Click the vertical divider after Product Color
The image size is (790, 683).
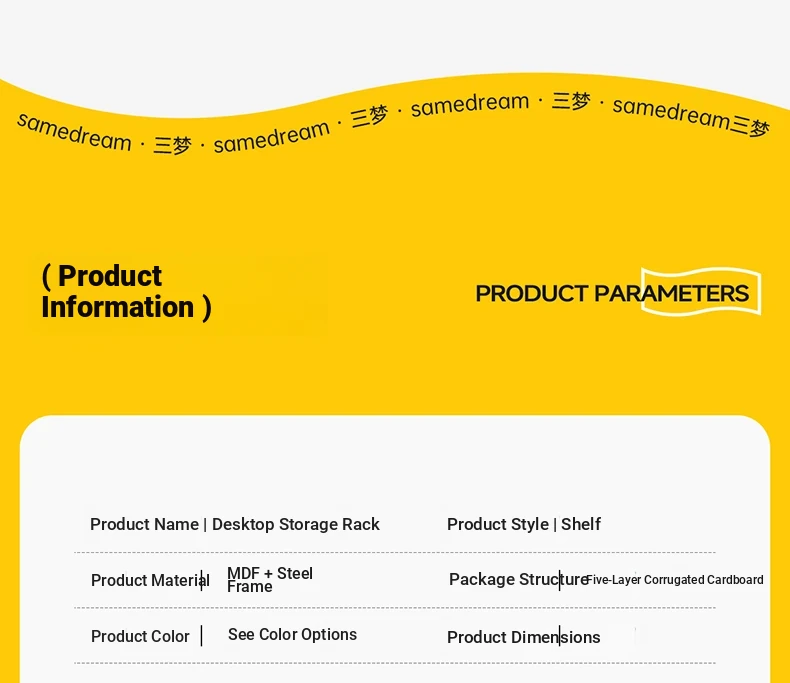[x=202, y=636]
